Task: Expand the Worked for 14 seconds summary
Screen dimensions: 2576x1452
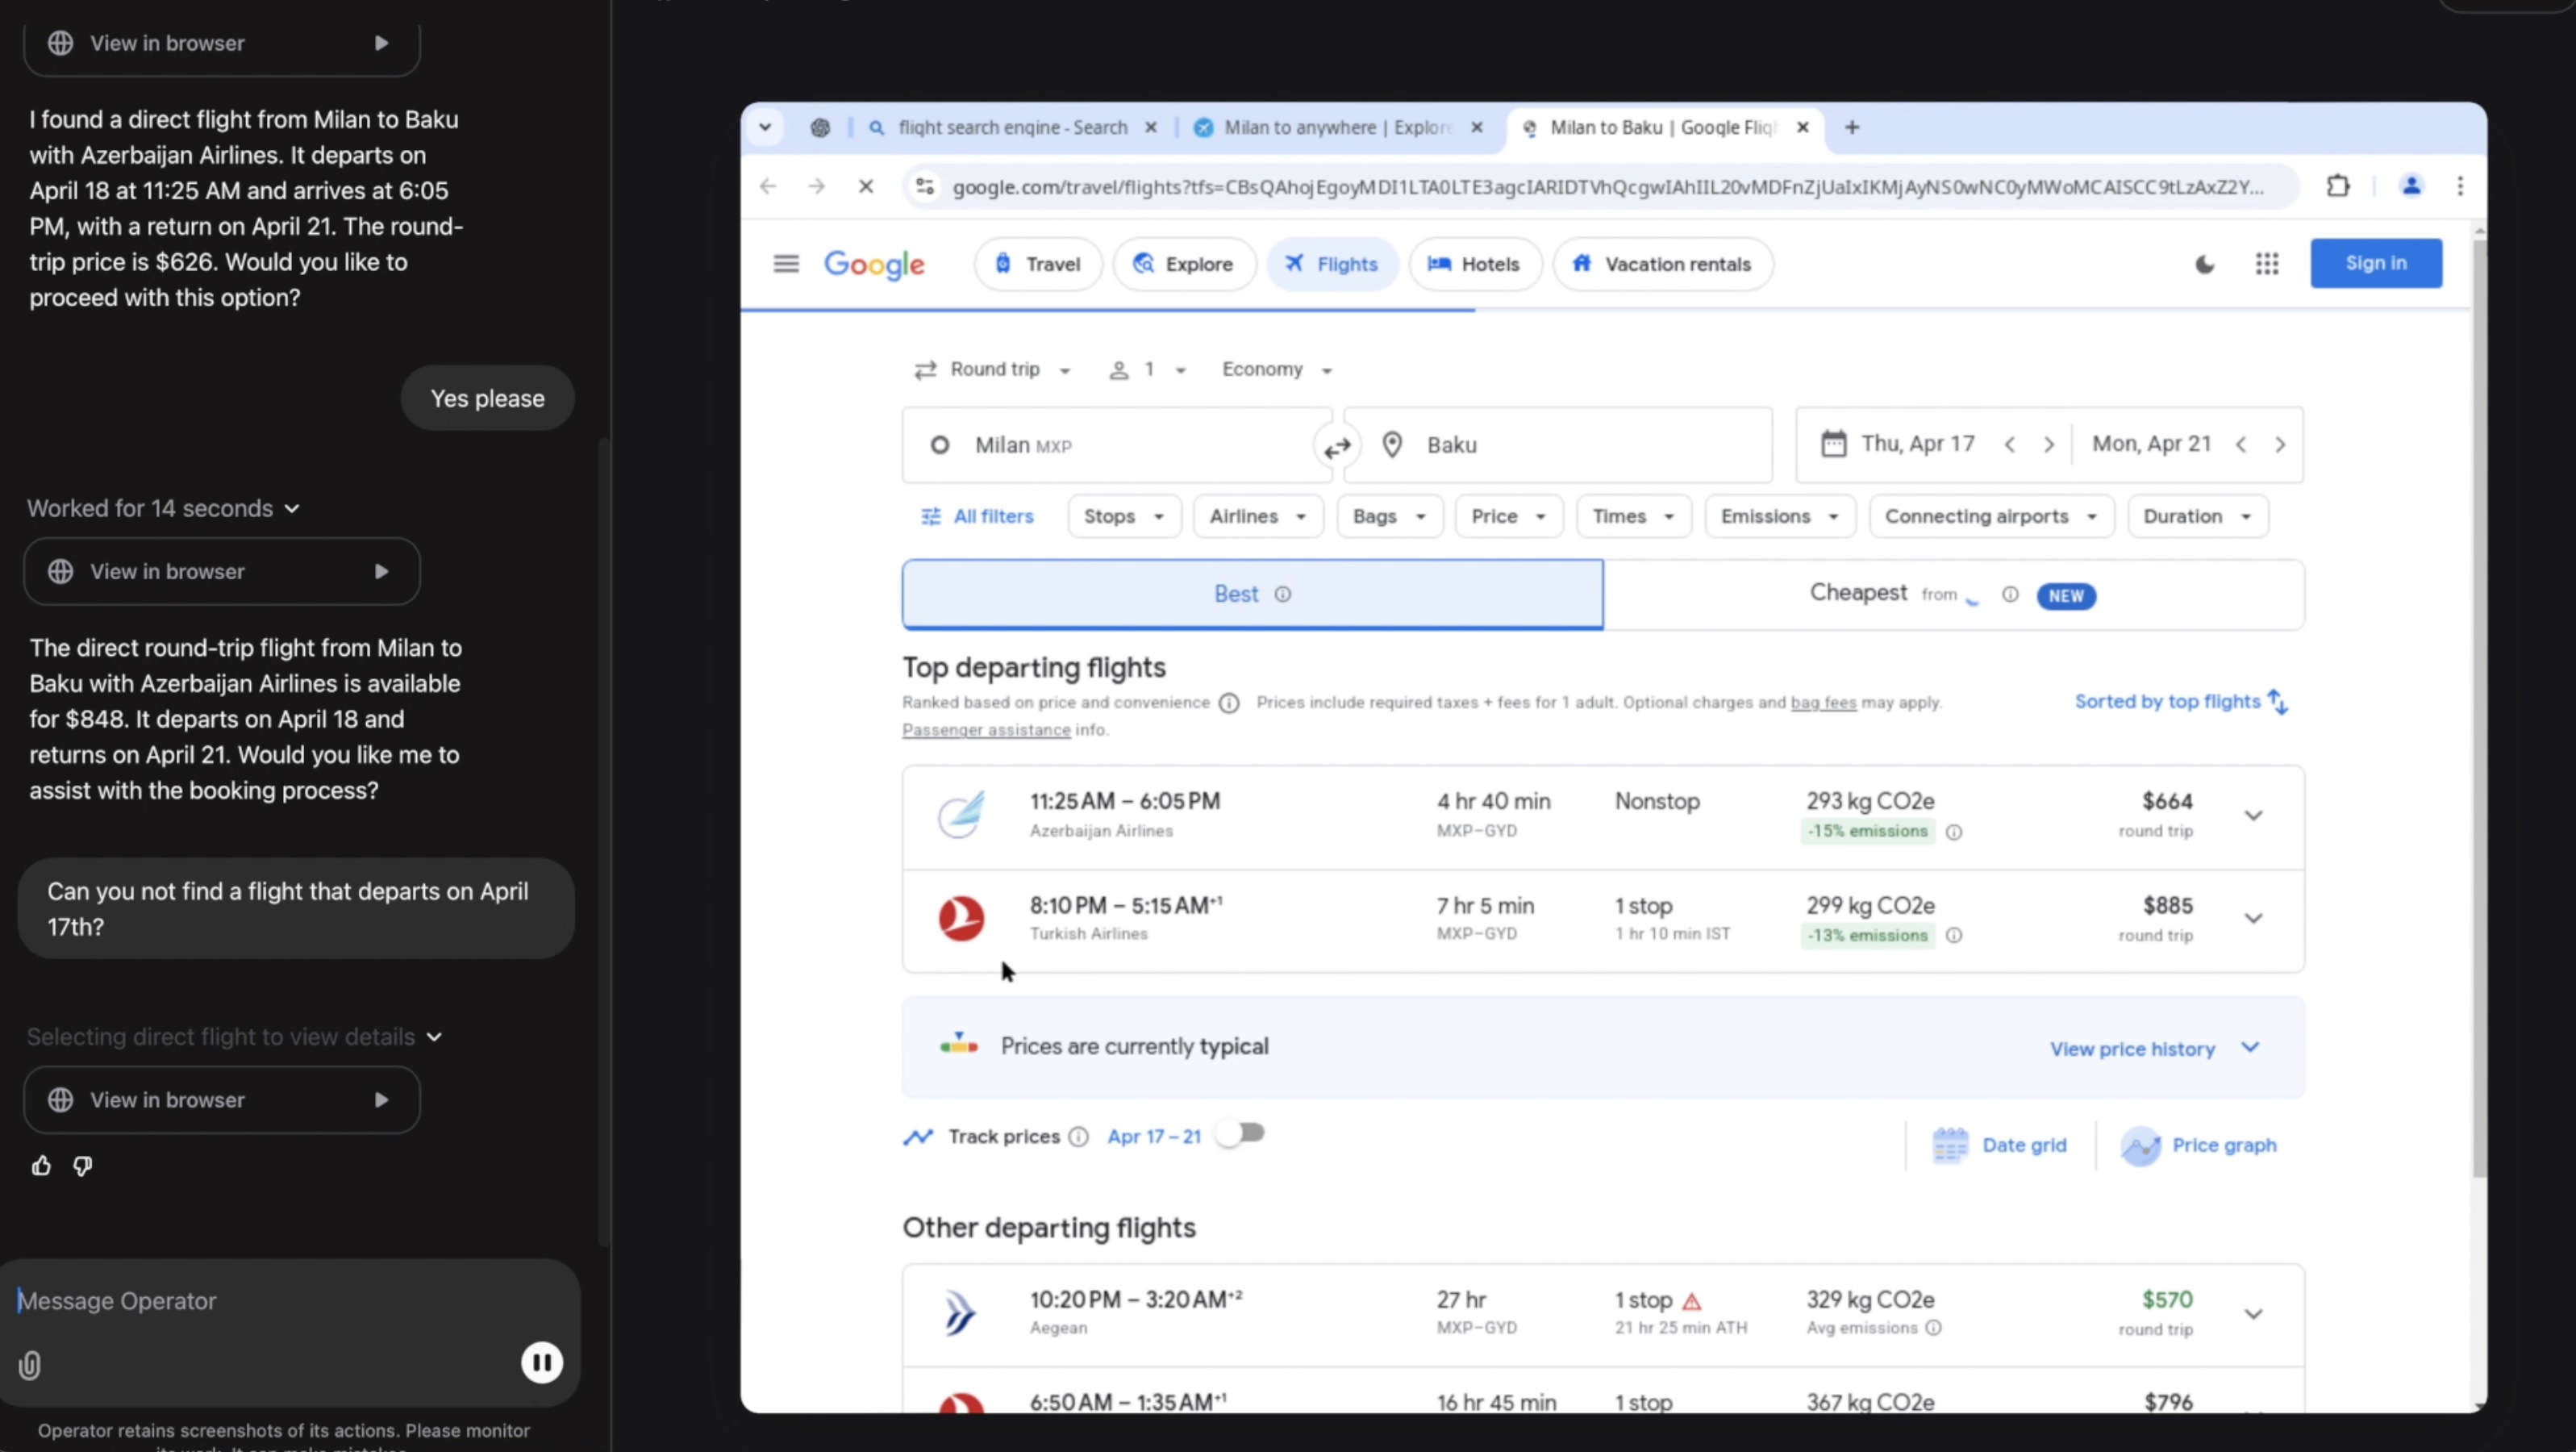Action: pos(163,508)
